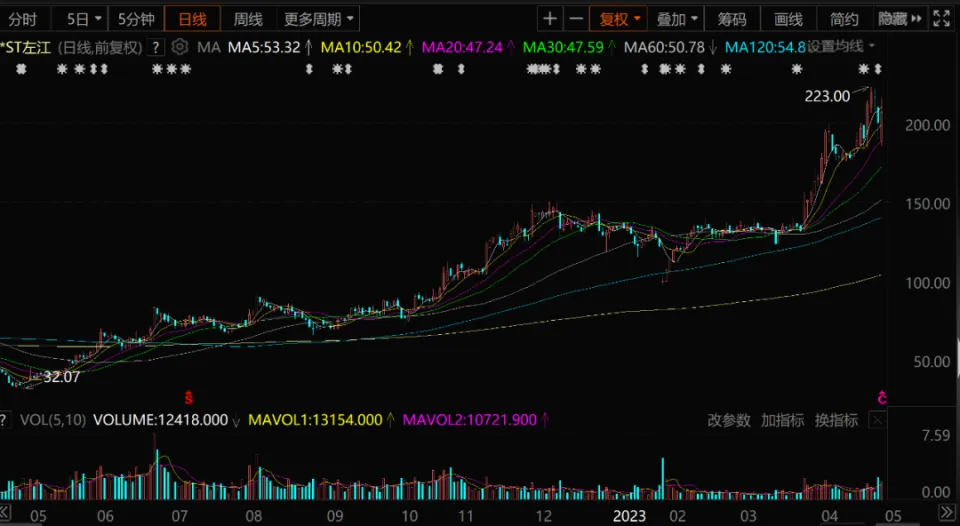The image size is (960, 526).
Task: Click the help question mark beside 前复权
Action: (x=155, y=46)
